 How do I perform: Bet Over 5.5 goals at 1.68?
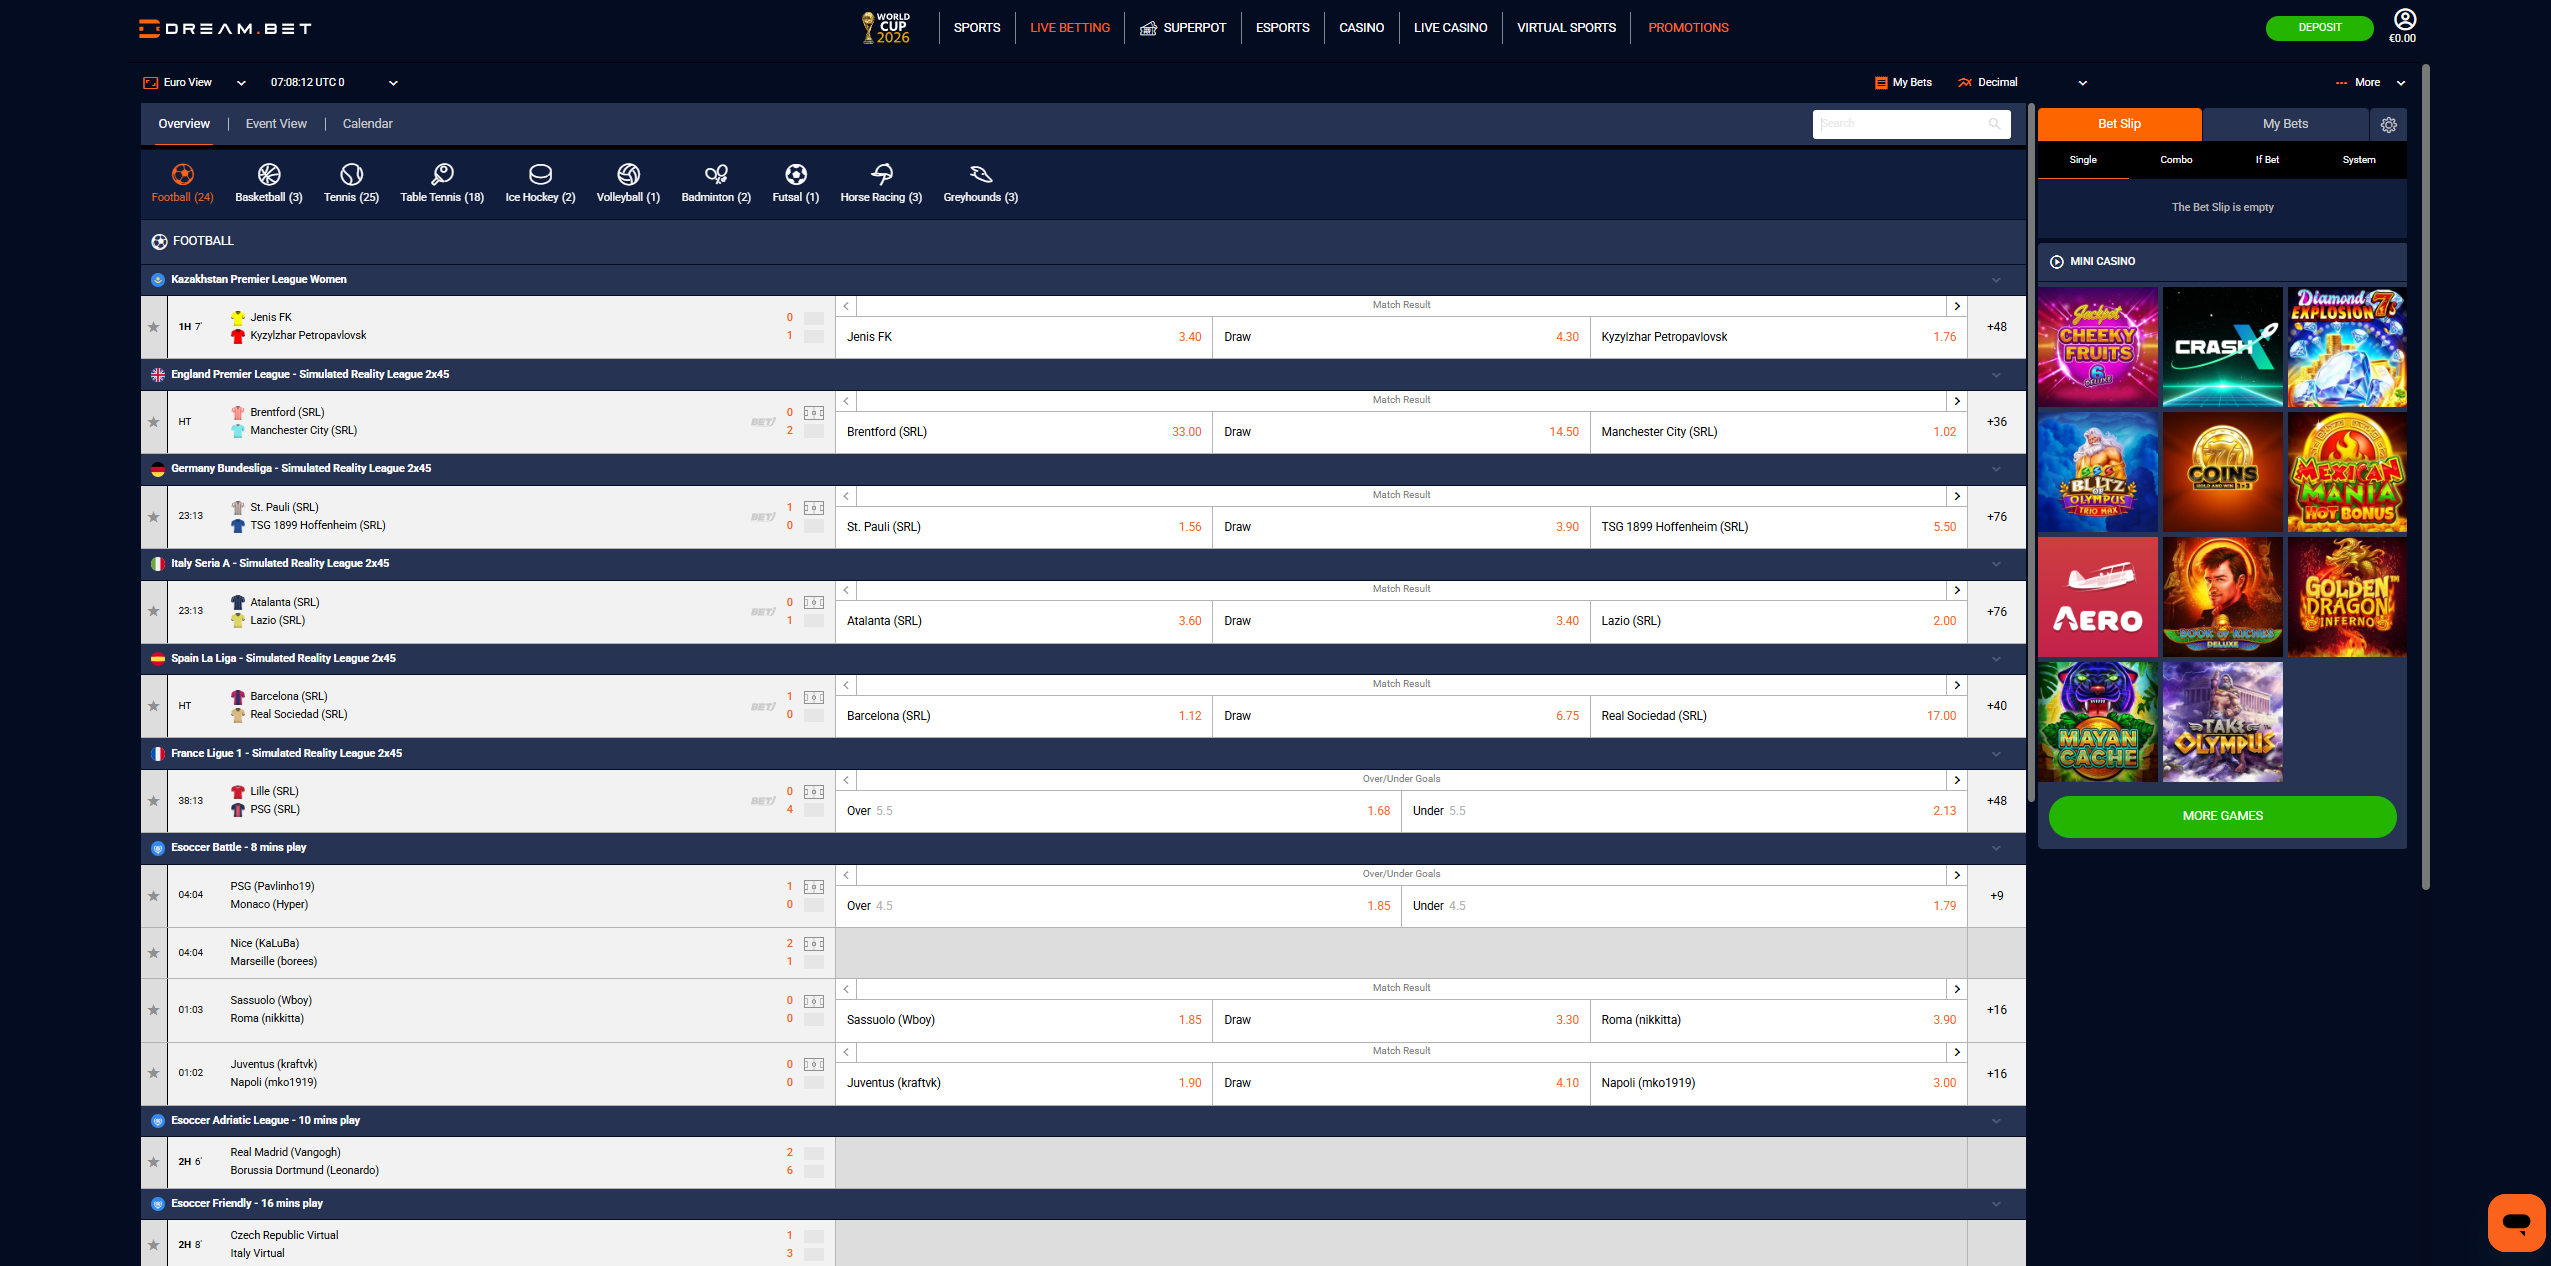pyautogui.click(x=1118, y=811)
